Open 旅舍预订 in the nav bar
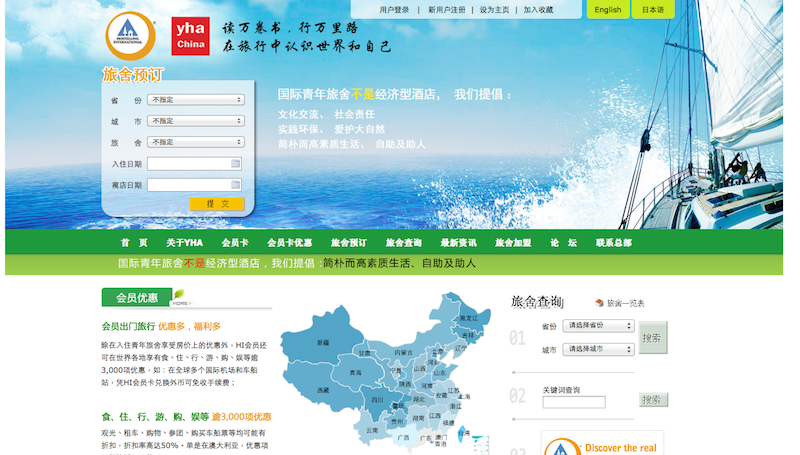The image size is (800, 455). point(348,243)
